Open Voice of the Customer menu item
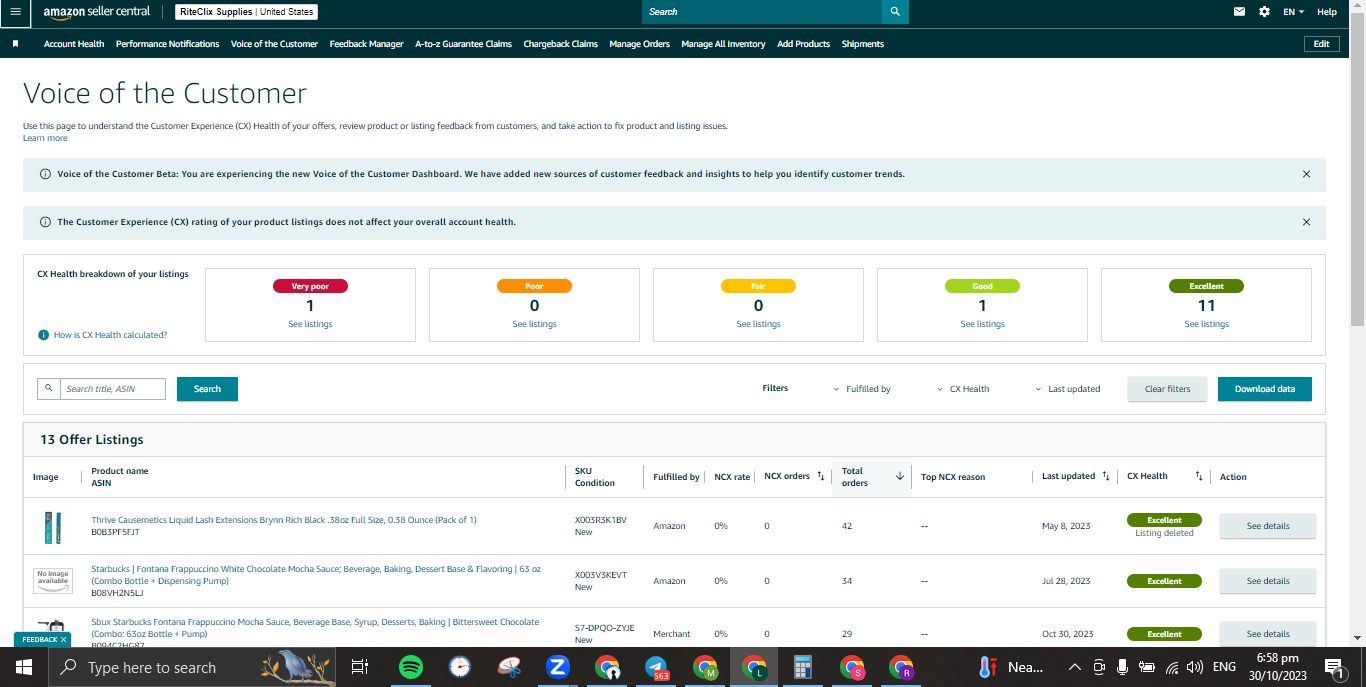This screenshot has width=1366, height=687. [274, 44]
